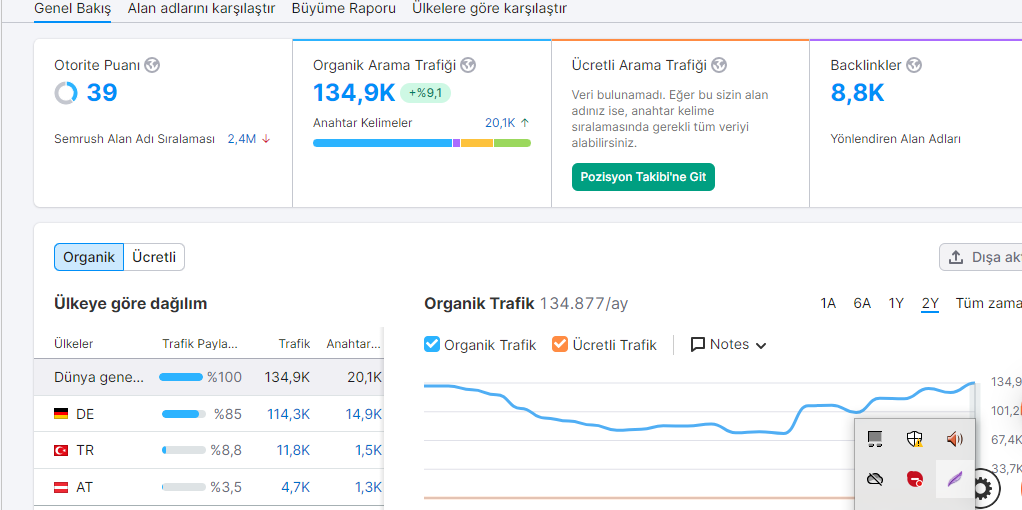Viewport: 1022px width, 510px height.
Task: Go to Ülkelere göre karşılaştır tab
Action: (x=489, y=9)
